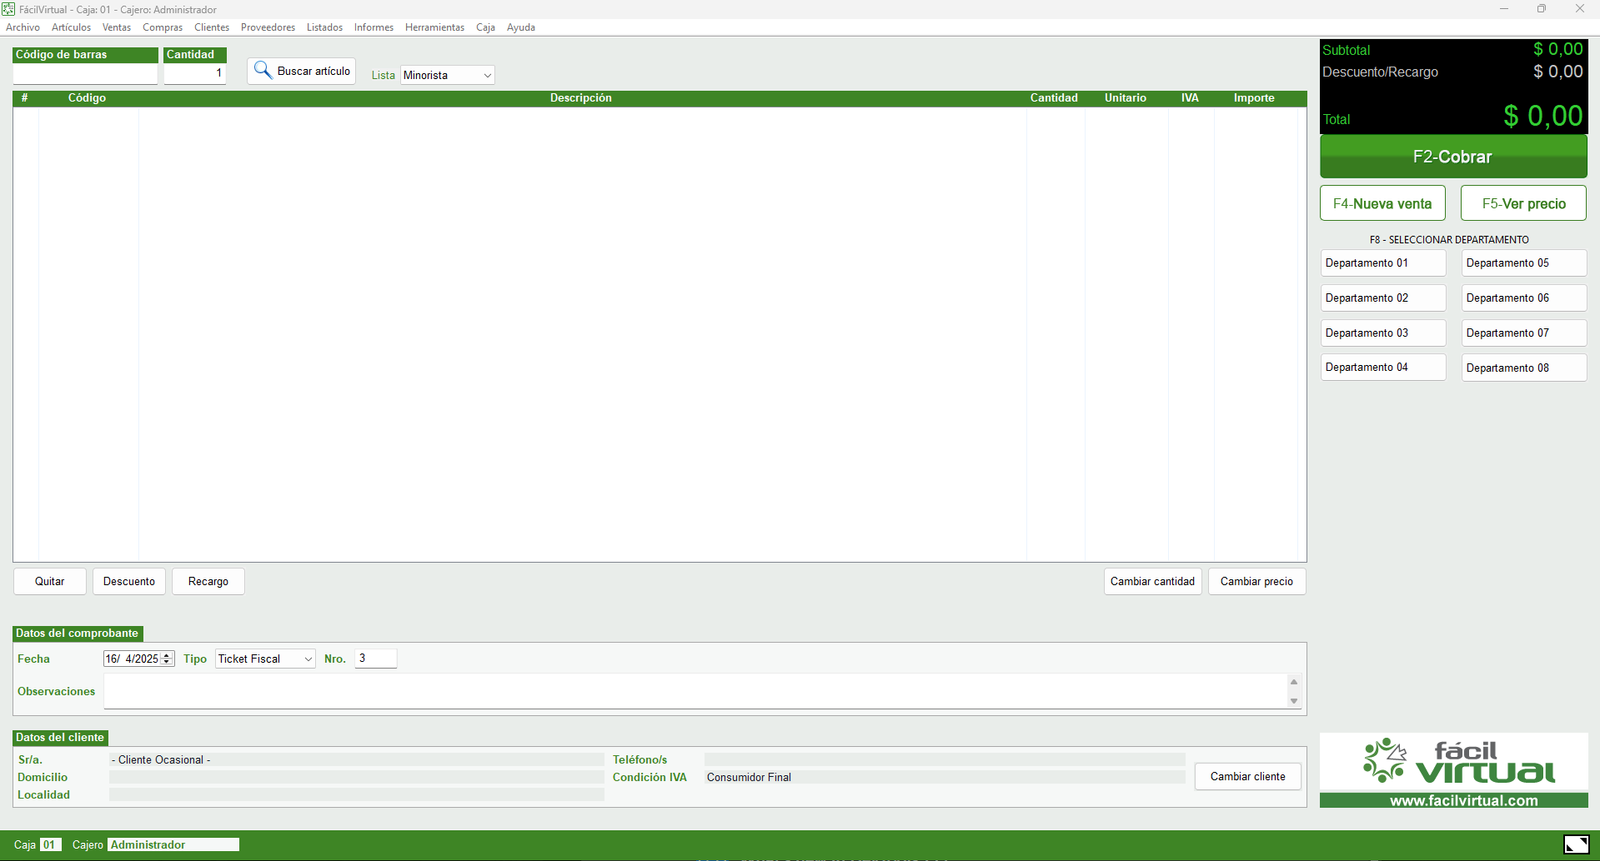Open the Ayuda menu

click(521, 27)
